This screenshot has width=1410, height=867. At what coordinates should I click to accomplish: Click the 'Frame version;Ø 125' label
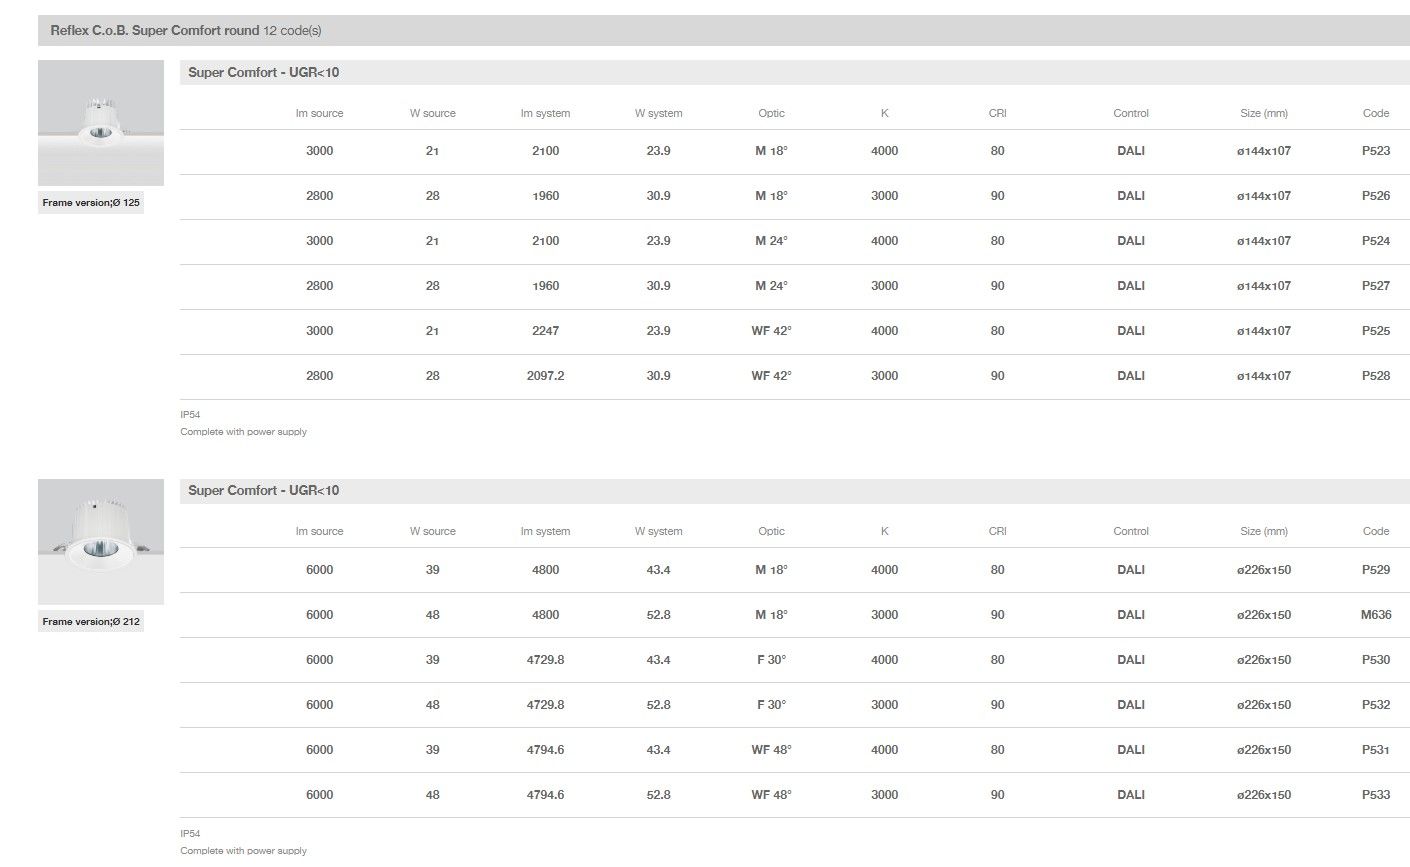tap(91, 203)
